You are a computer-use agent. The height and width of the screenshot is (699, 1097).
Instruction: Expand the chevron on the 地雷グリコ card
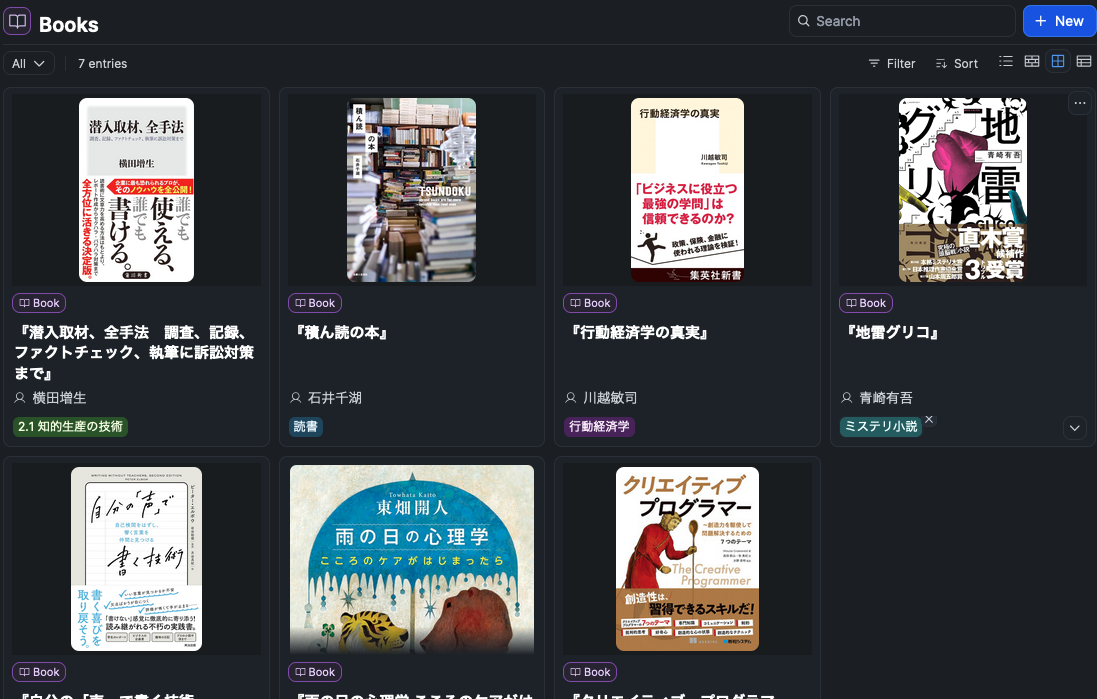[1074, 427]
